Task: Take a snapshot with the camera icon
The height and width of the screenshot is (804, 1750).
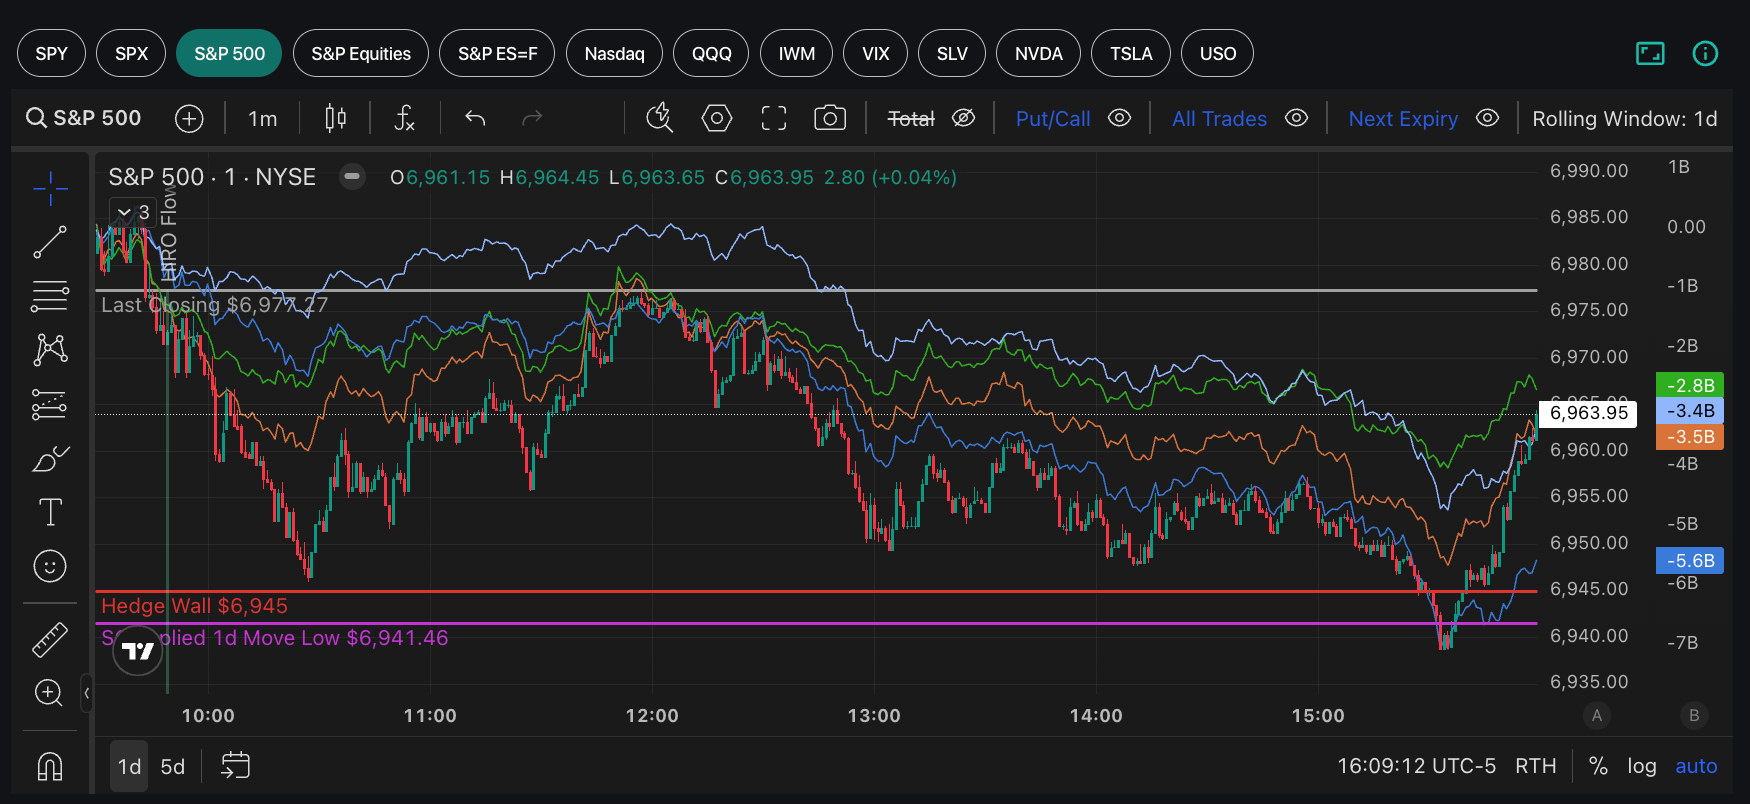Action: pos(830,119)
